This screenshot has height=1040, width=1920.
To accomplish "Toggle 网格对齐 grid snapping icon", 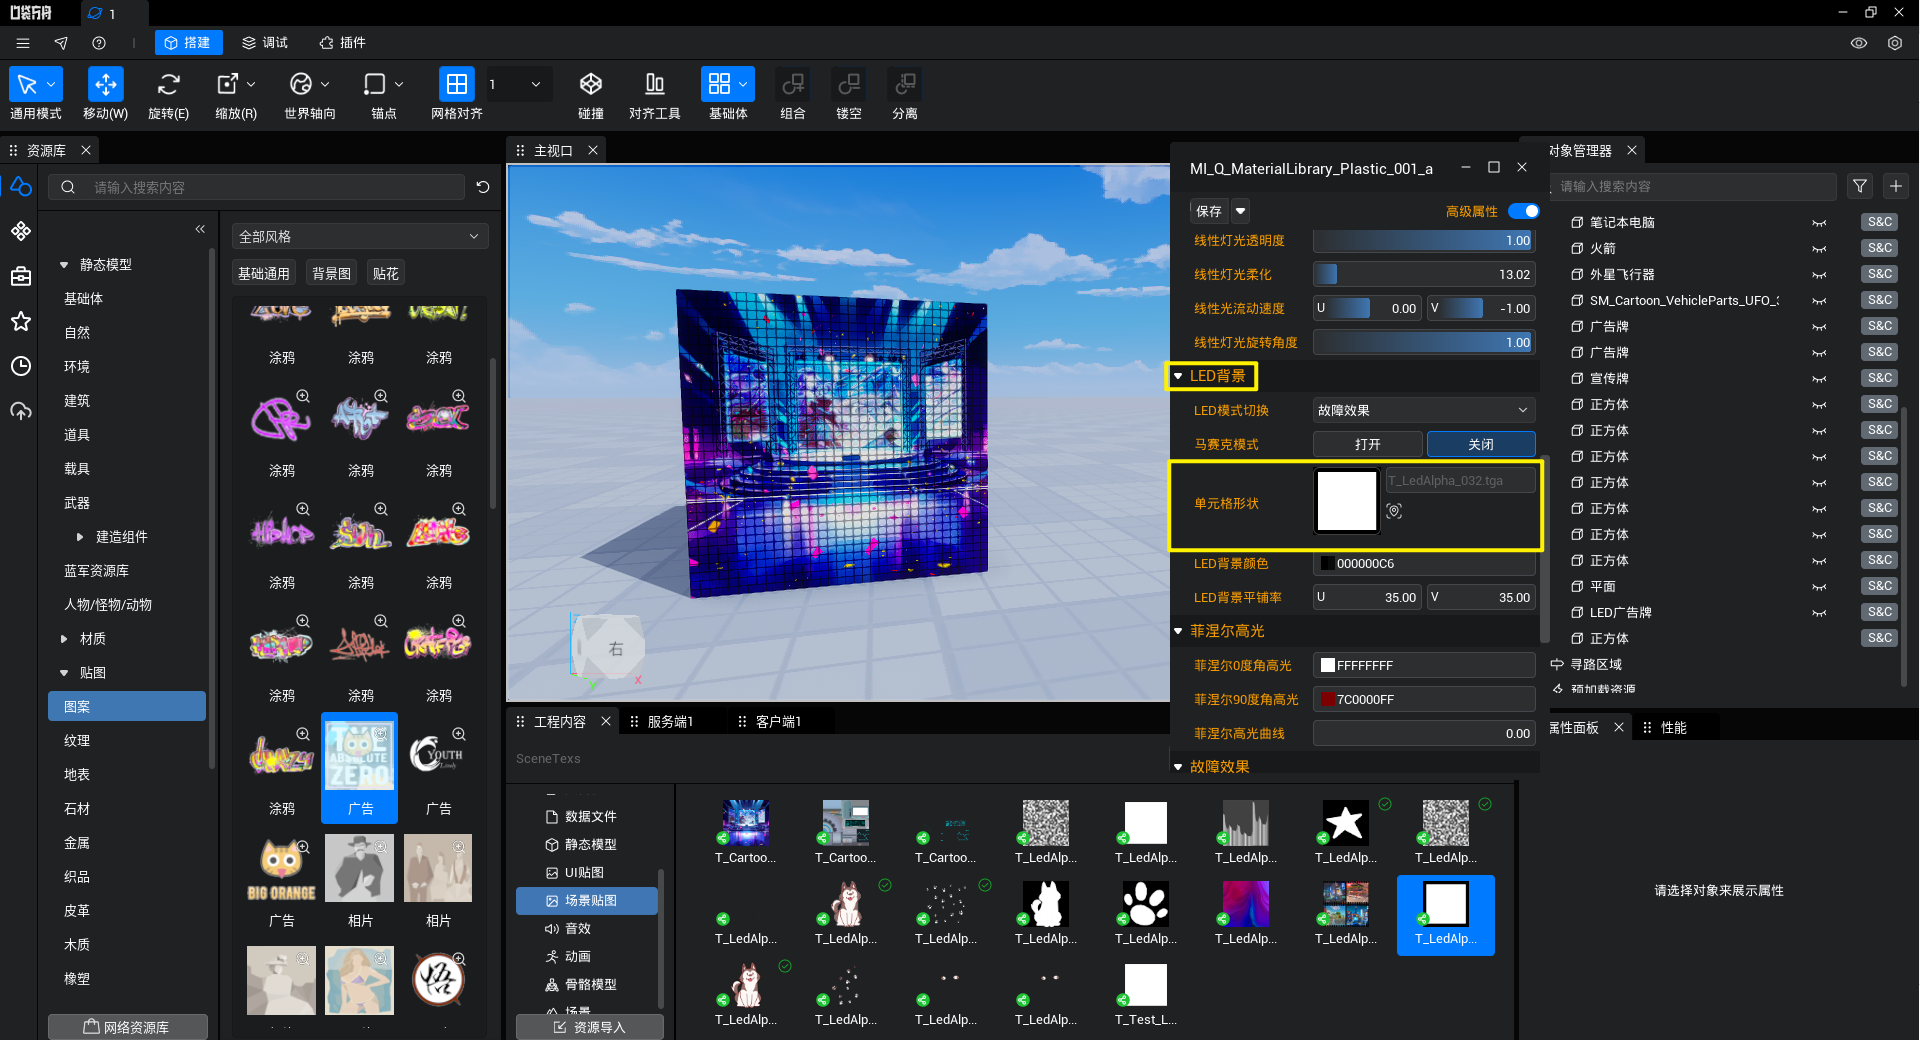I will pos(456,85).
